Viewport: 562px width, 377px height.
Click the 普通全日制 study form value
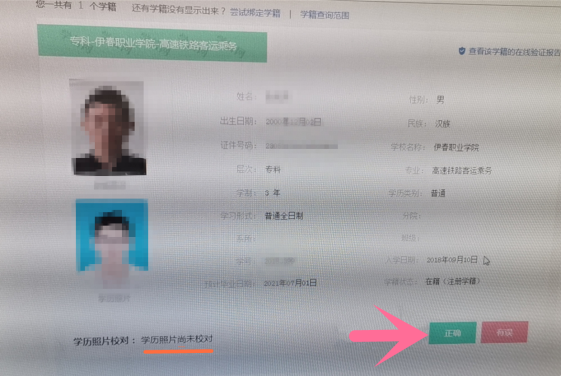[284, 216]
